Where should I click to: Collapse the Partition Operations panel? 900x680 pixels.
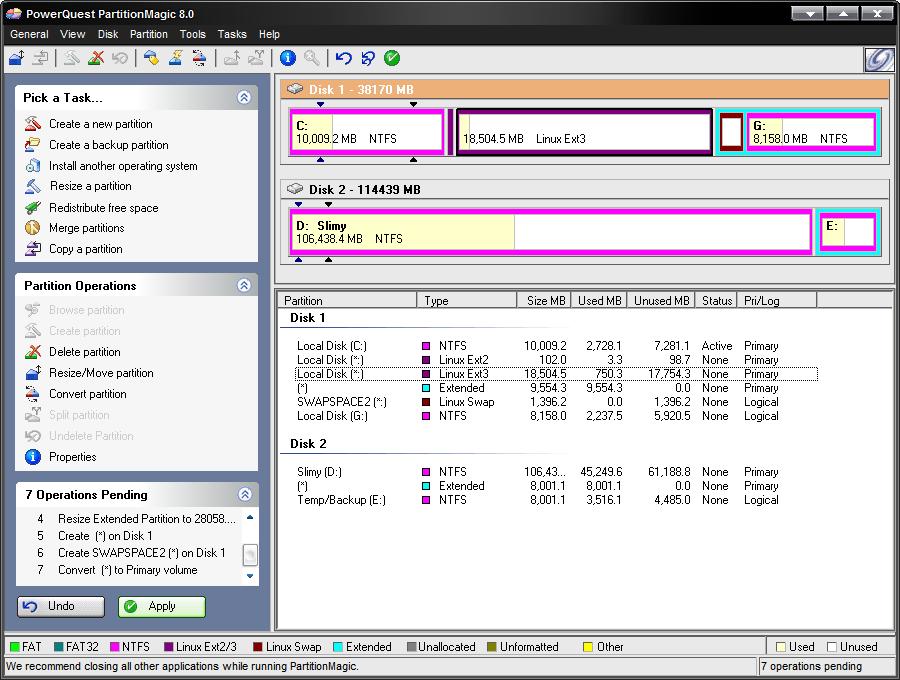pyautogui.click(x=244, y=286)
